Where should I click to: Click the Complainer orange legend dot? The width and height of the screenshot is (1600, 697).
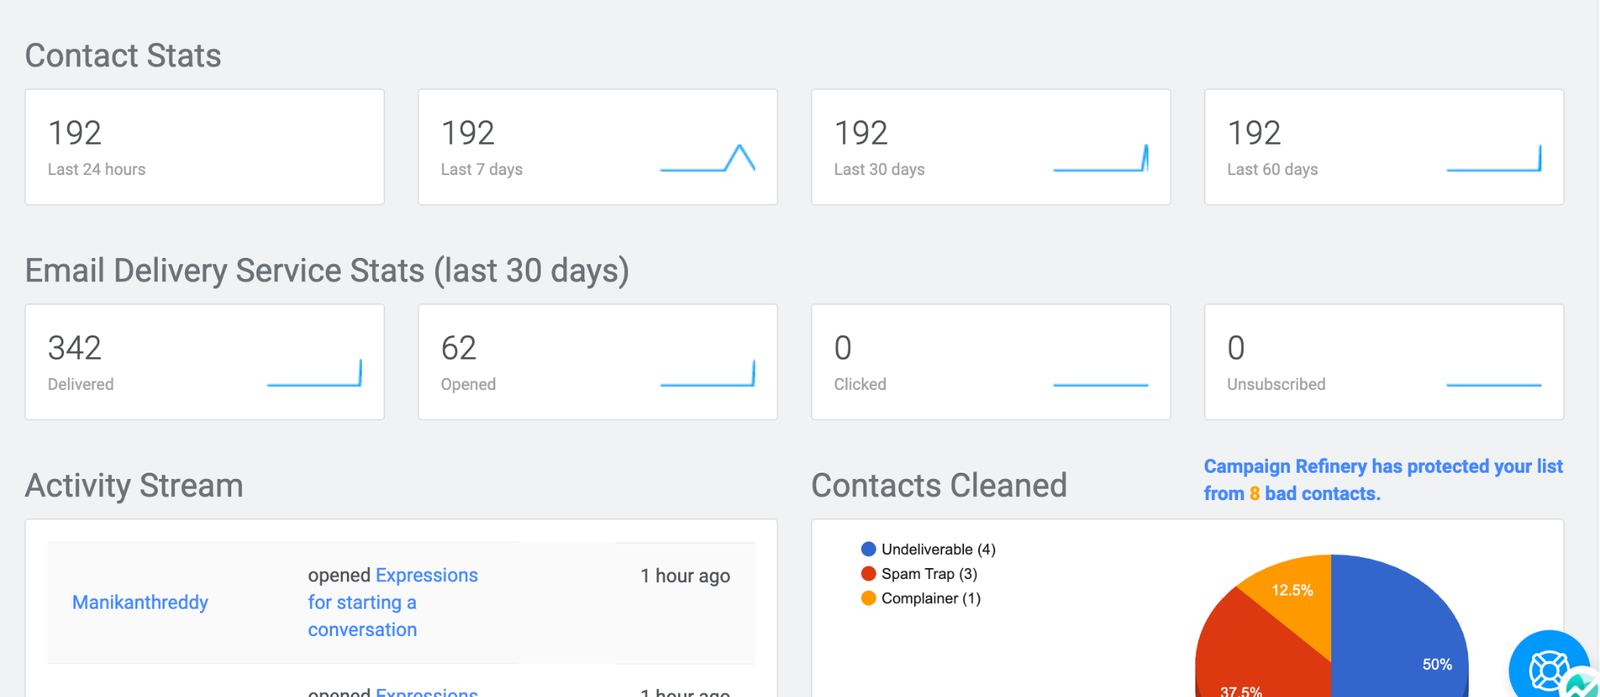pos(868,598)
